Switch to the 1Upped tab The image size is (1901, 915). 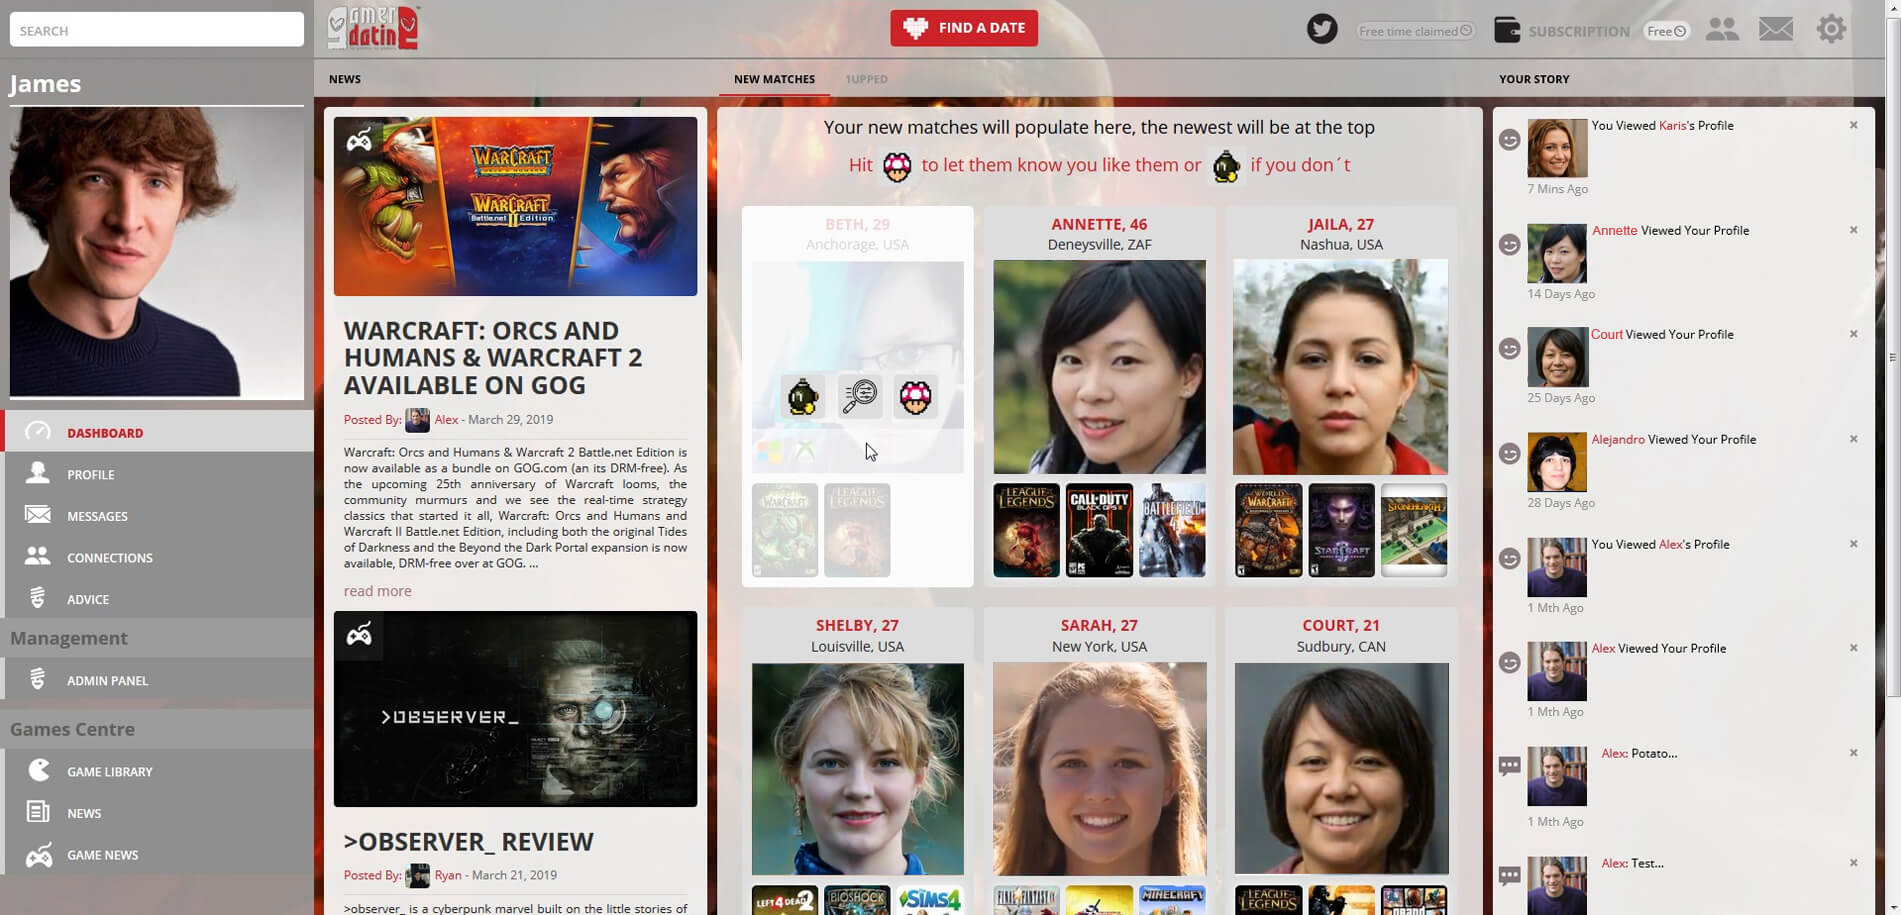point(866,79)
